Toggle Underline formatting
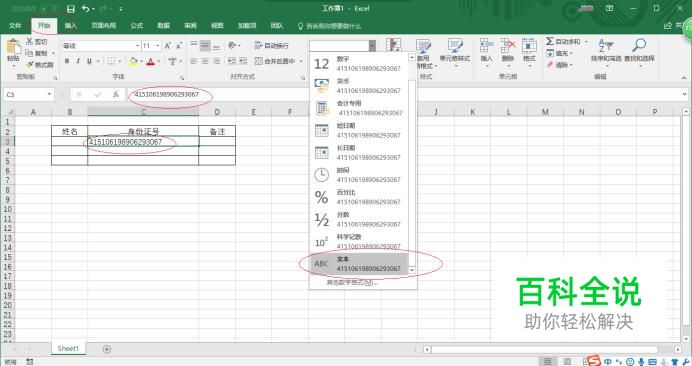The width and height of the screenshot is (692, 366). (89, 61)
